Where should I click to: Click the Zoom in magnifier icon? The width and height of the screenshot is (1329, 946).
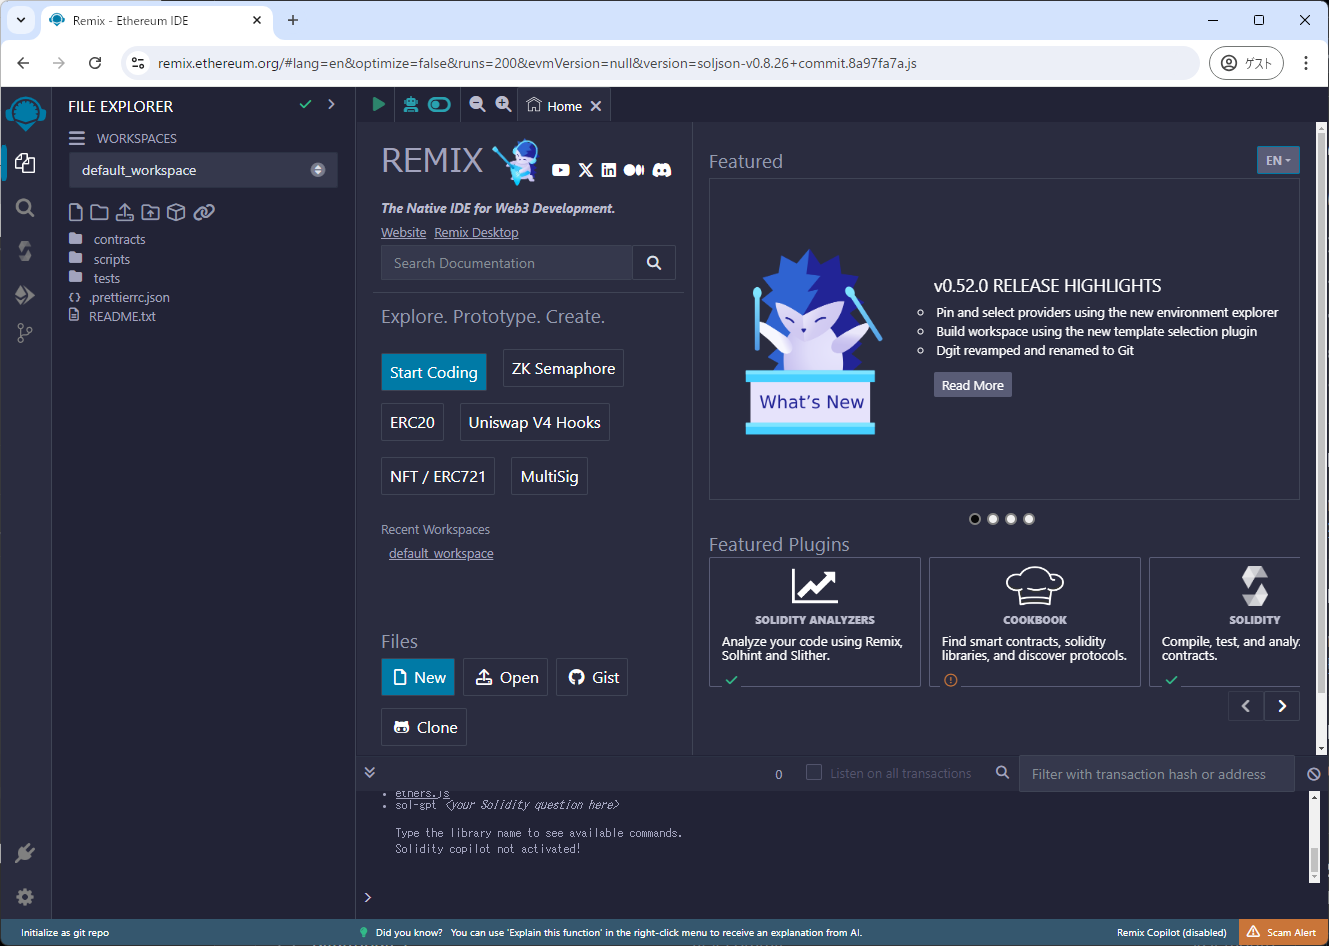pyautogui.click(x=503, y=104)
